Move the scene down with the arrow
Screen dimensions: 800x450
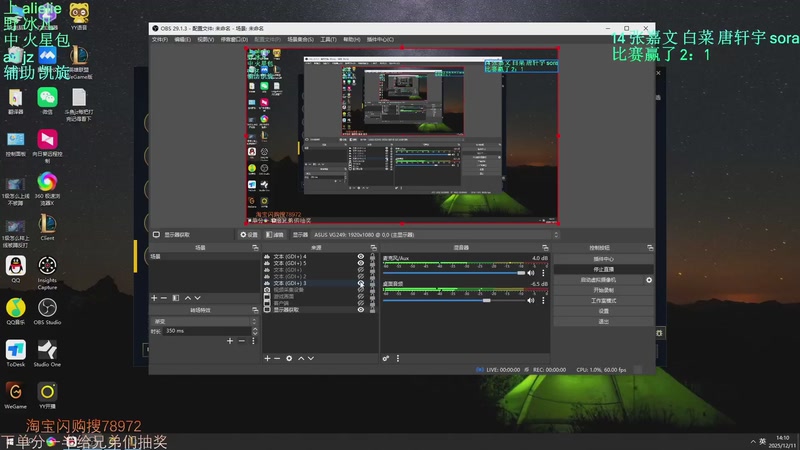[x=197, y=298]
